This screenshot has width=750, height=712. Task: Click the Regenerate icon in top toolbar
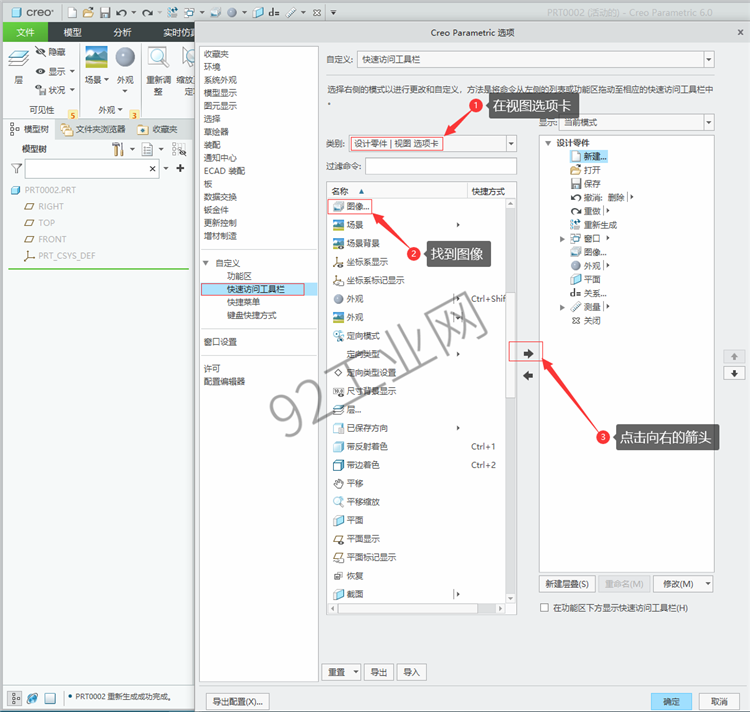click(x=172, y=12)
